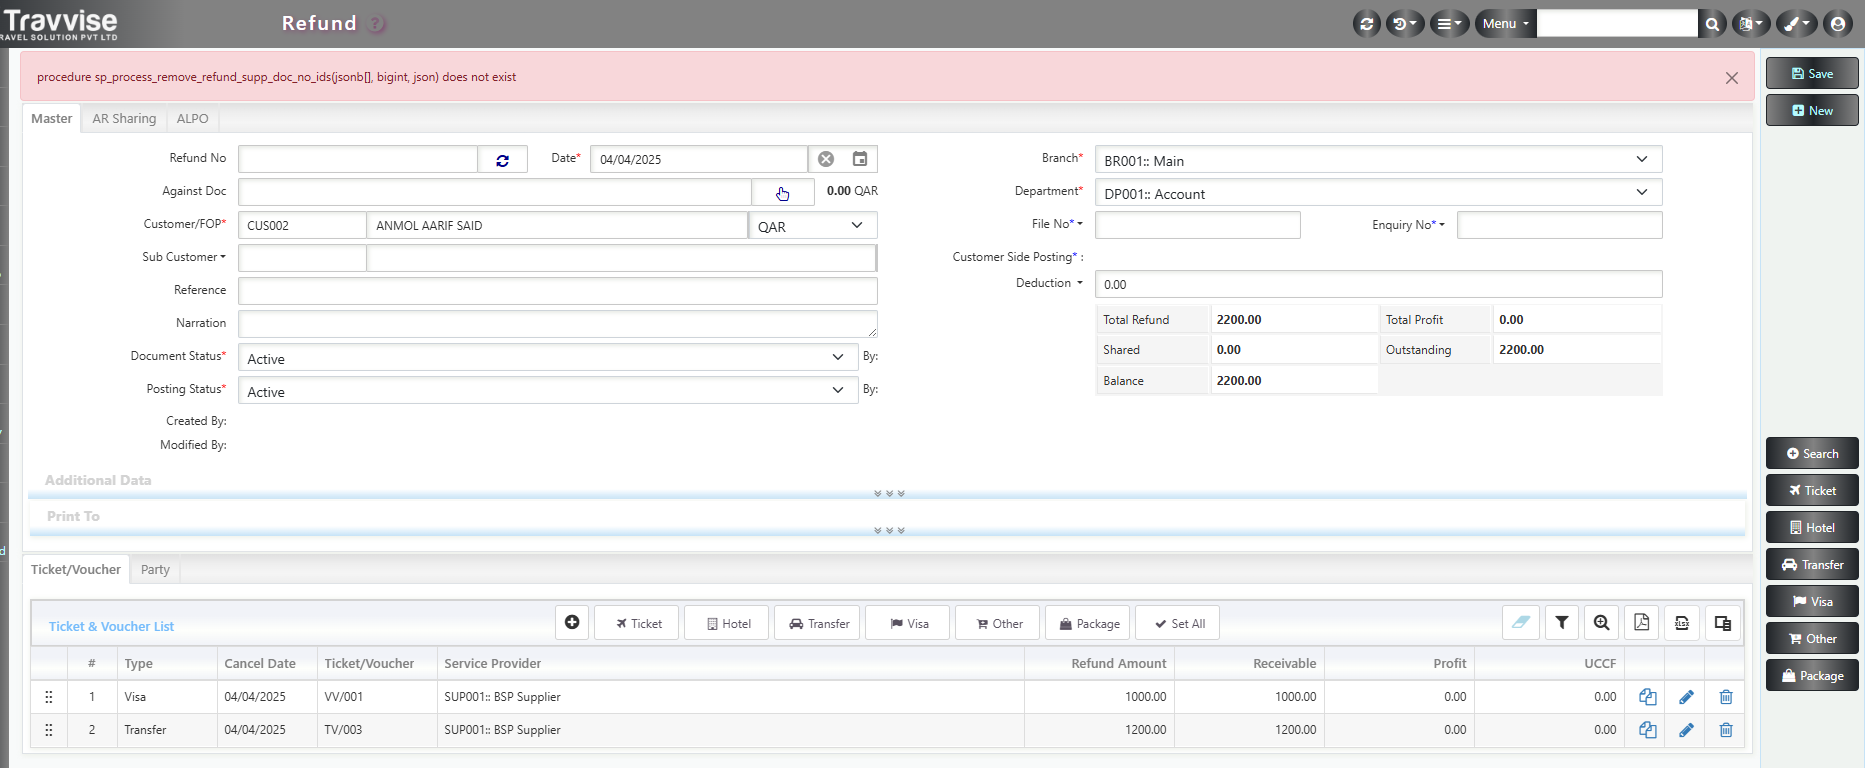
Task: Clear the Date field with the X icon
Action: point(826,159)
